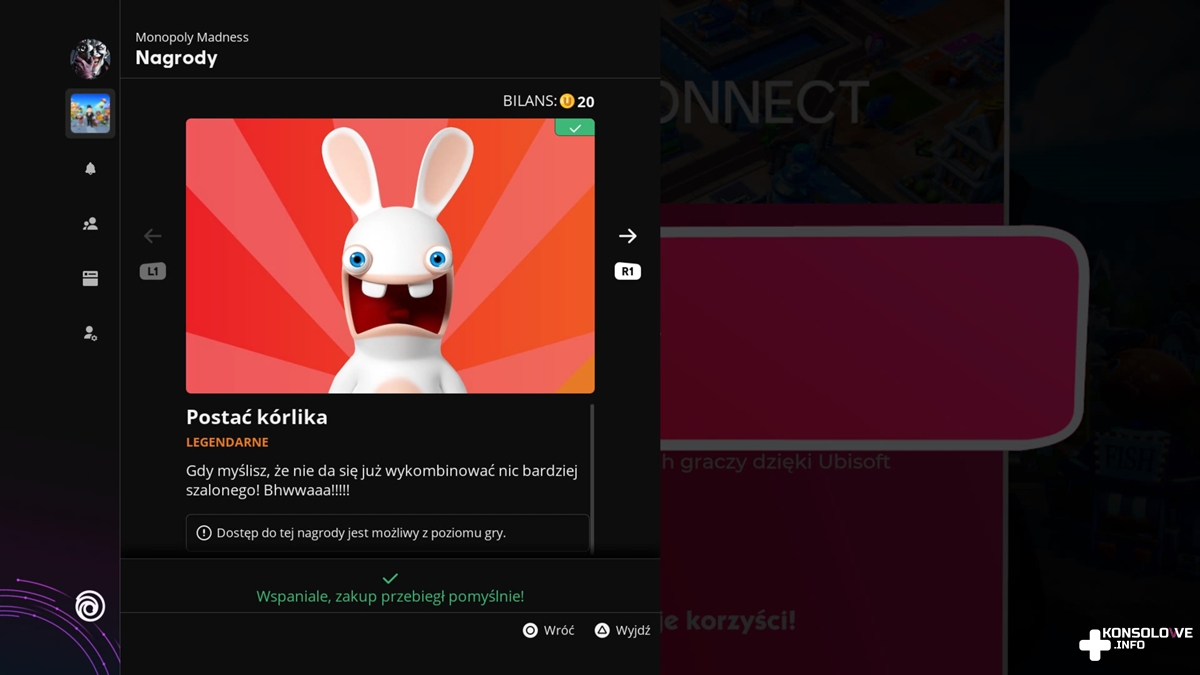Click the purchase success message
Viewport: 1200px width, 675px height.
point(390,596)
